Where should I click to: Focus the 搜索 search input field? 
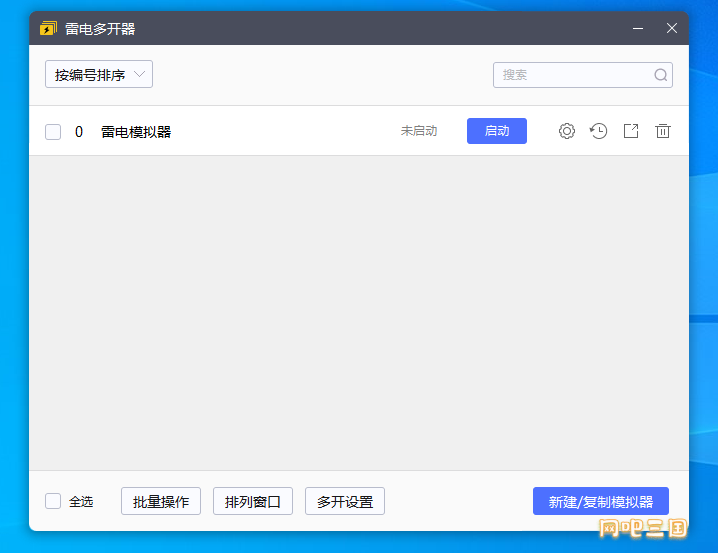click(582, 75)
